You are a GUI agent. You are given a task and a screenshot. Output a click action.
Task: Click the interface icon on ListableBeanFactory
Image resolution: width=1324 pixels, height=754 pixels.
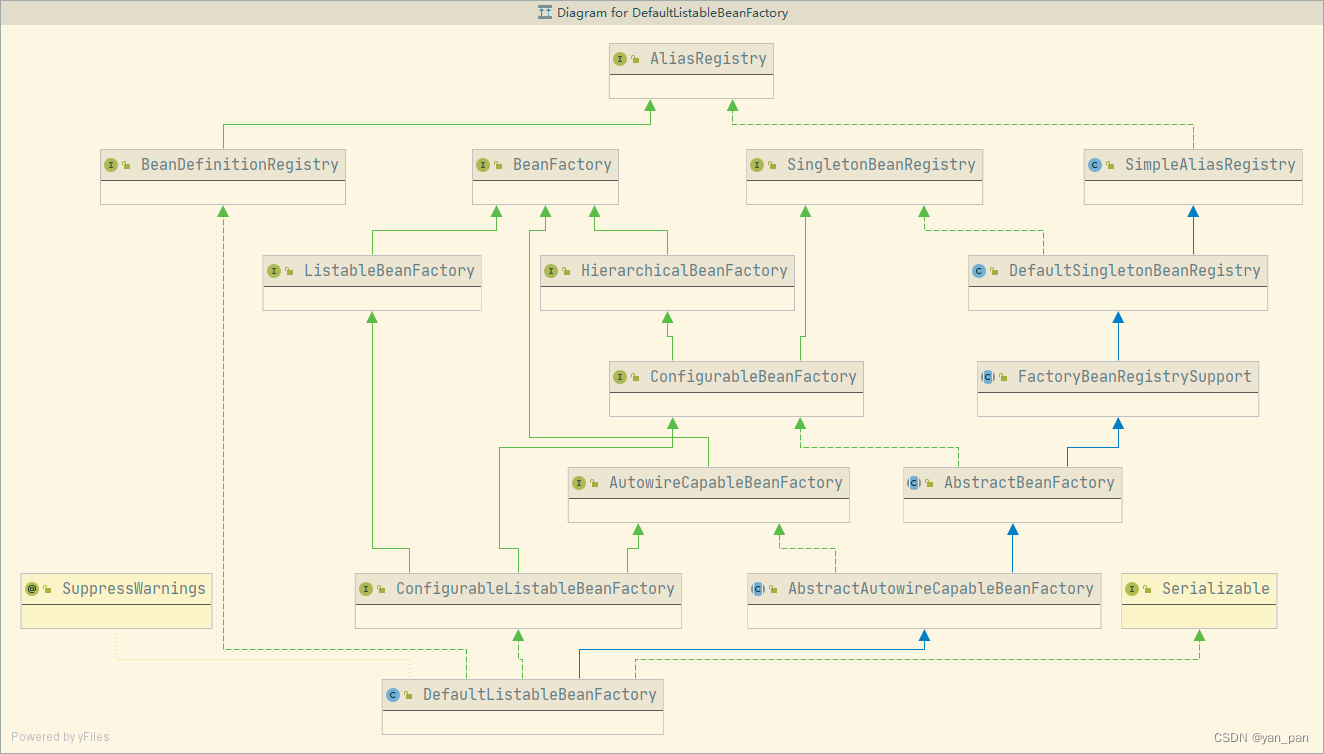(x=274, y=271)
